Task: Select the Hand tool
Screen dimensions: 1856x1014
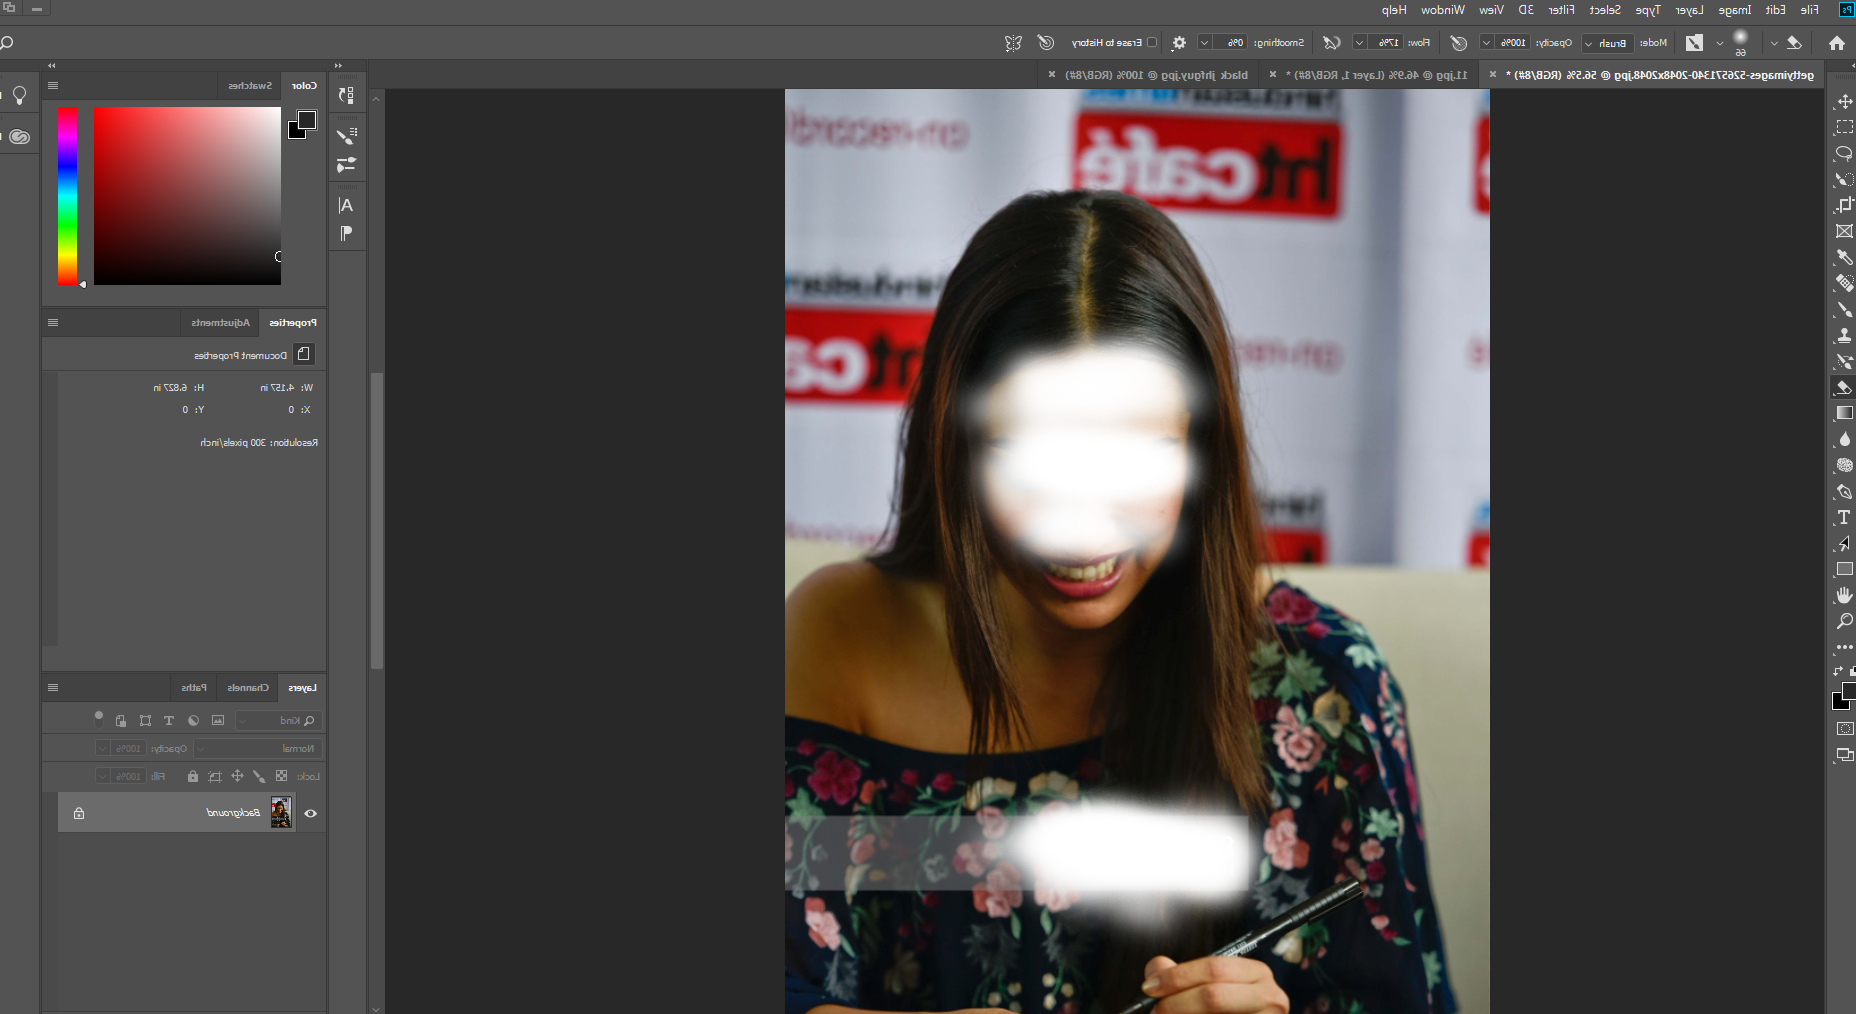Action: pyautogui.click(x=1844, y=595)
